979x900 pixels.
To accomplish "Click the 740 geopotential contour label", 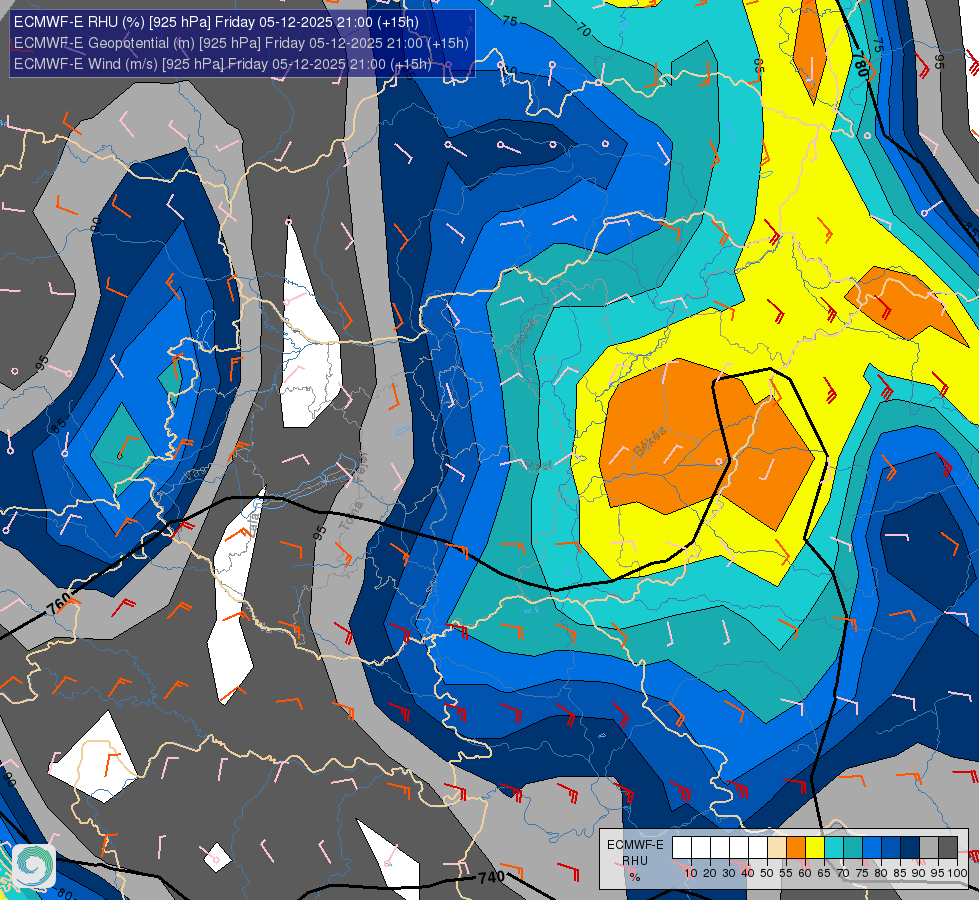I will click(491, 877).
